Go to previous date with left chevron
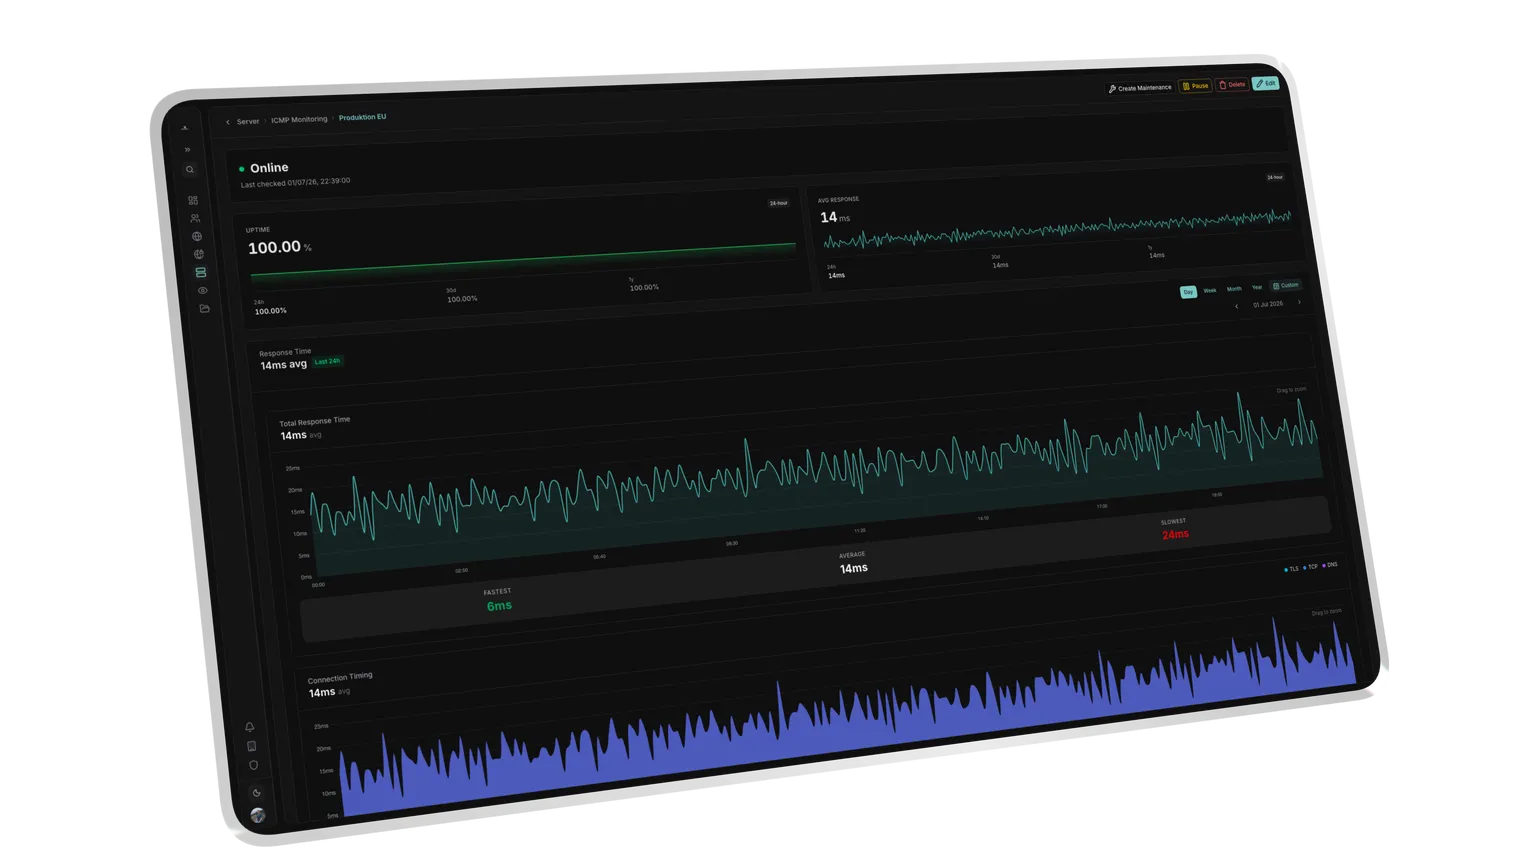 click(1237, 306)
